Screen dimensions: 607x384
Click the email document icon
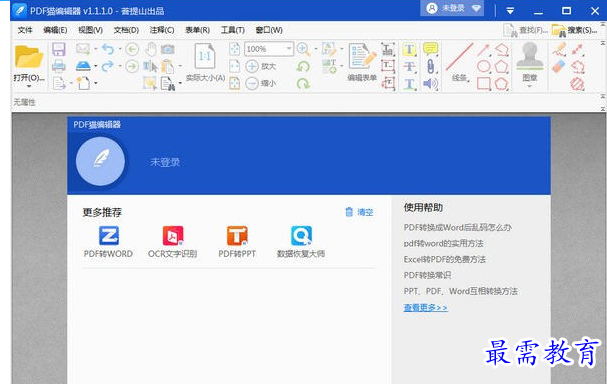pos(83,49)
